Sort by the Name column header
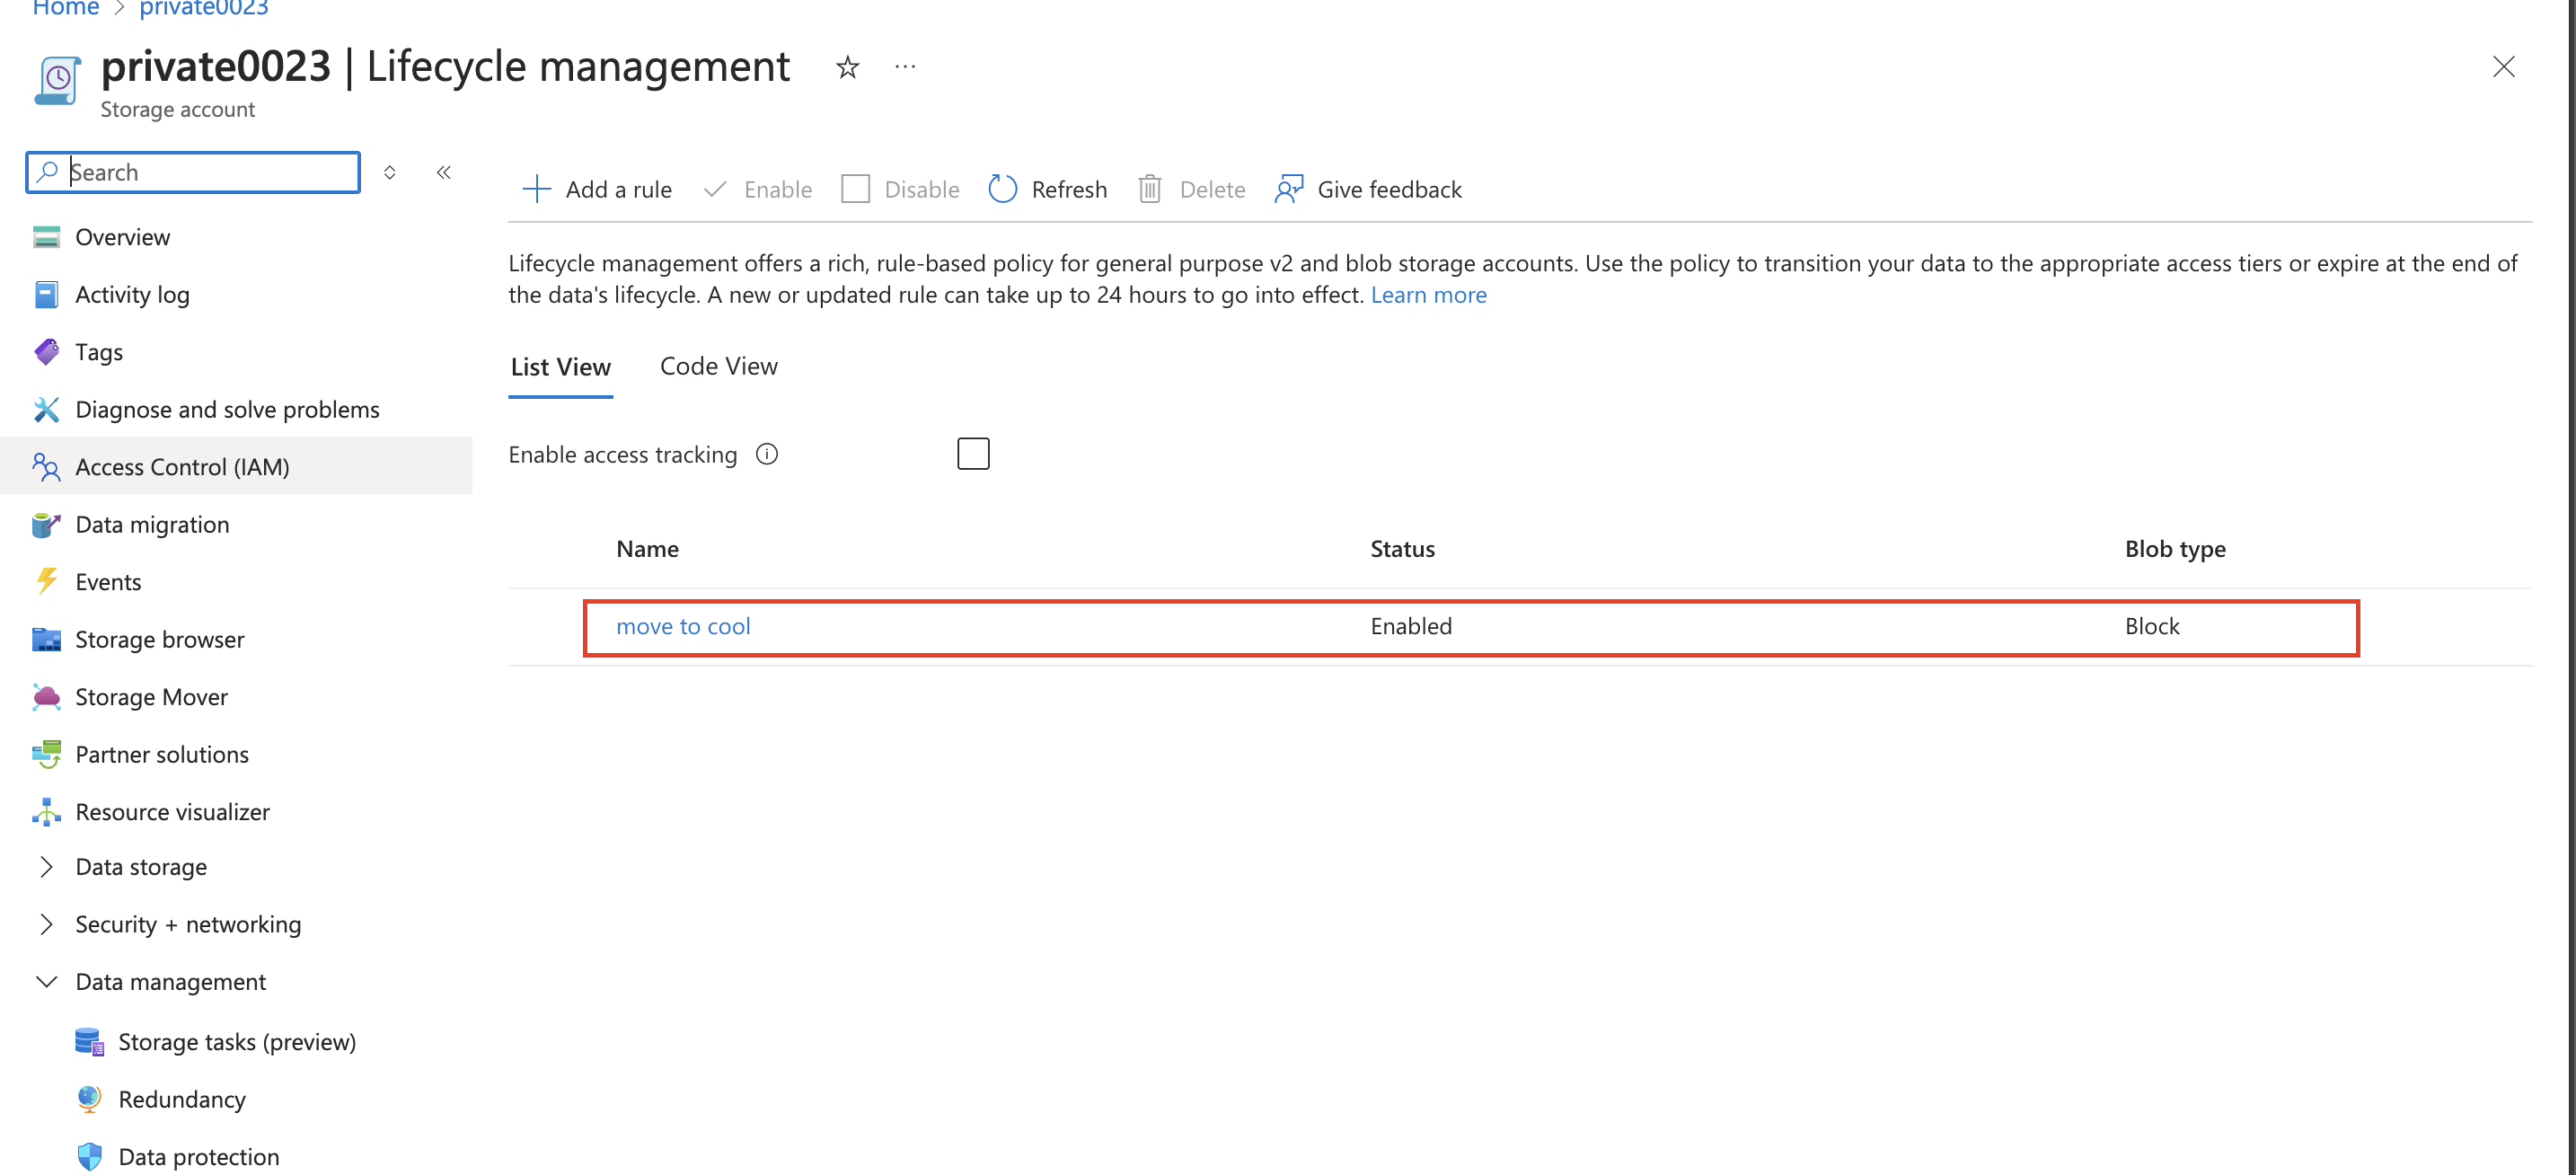Image resolution: width=2576 pixels, height=1175 pixels. tap(647, 549)
